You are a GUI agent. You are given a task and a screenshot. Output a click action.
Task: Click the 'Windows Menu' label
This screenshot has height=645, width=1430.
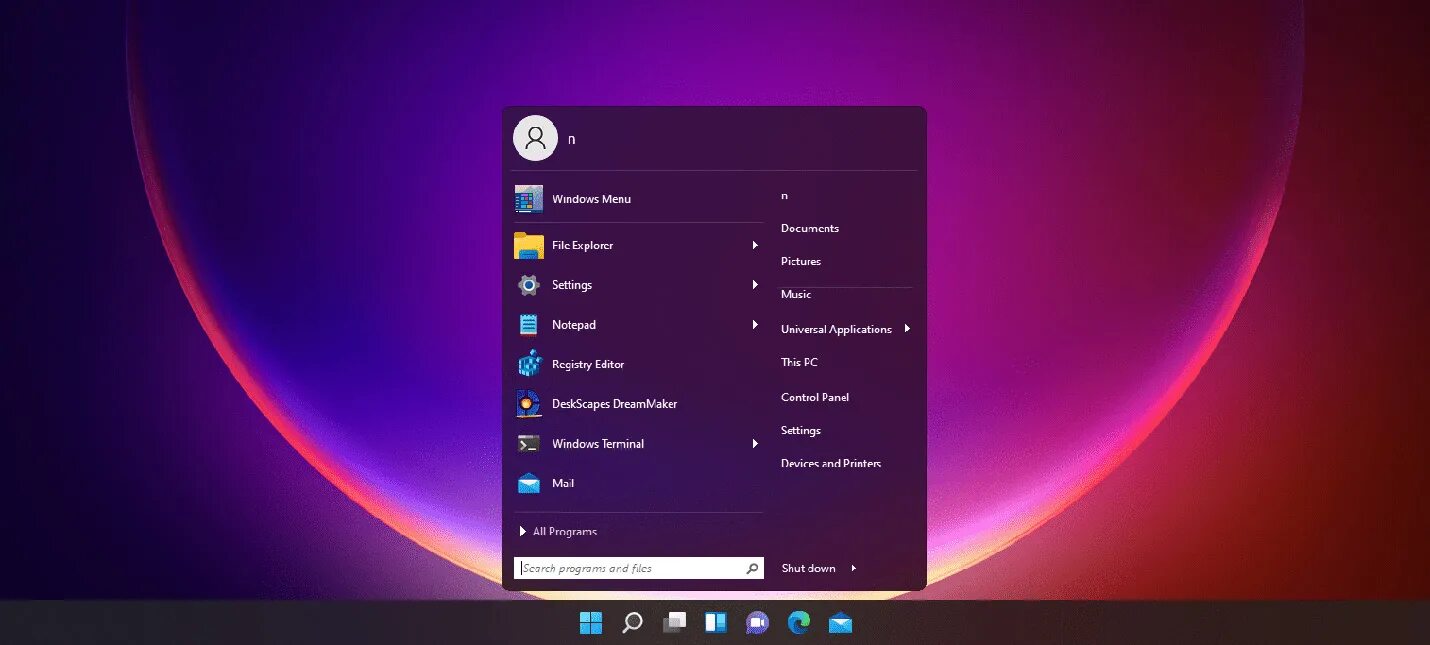click(591, 199)
